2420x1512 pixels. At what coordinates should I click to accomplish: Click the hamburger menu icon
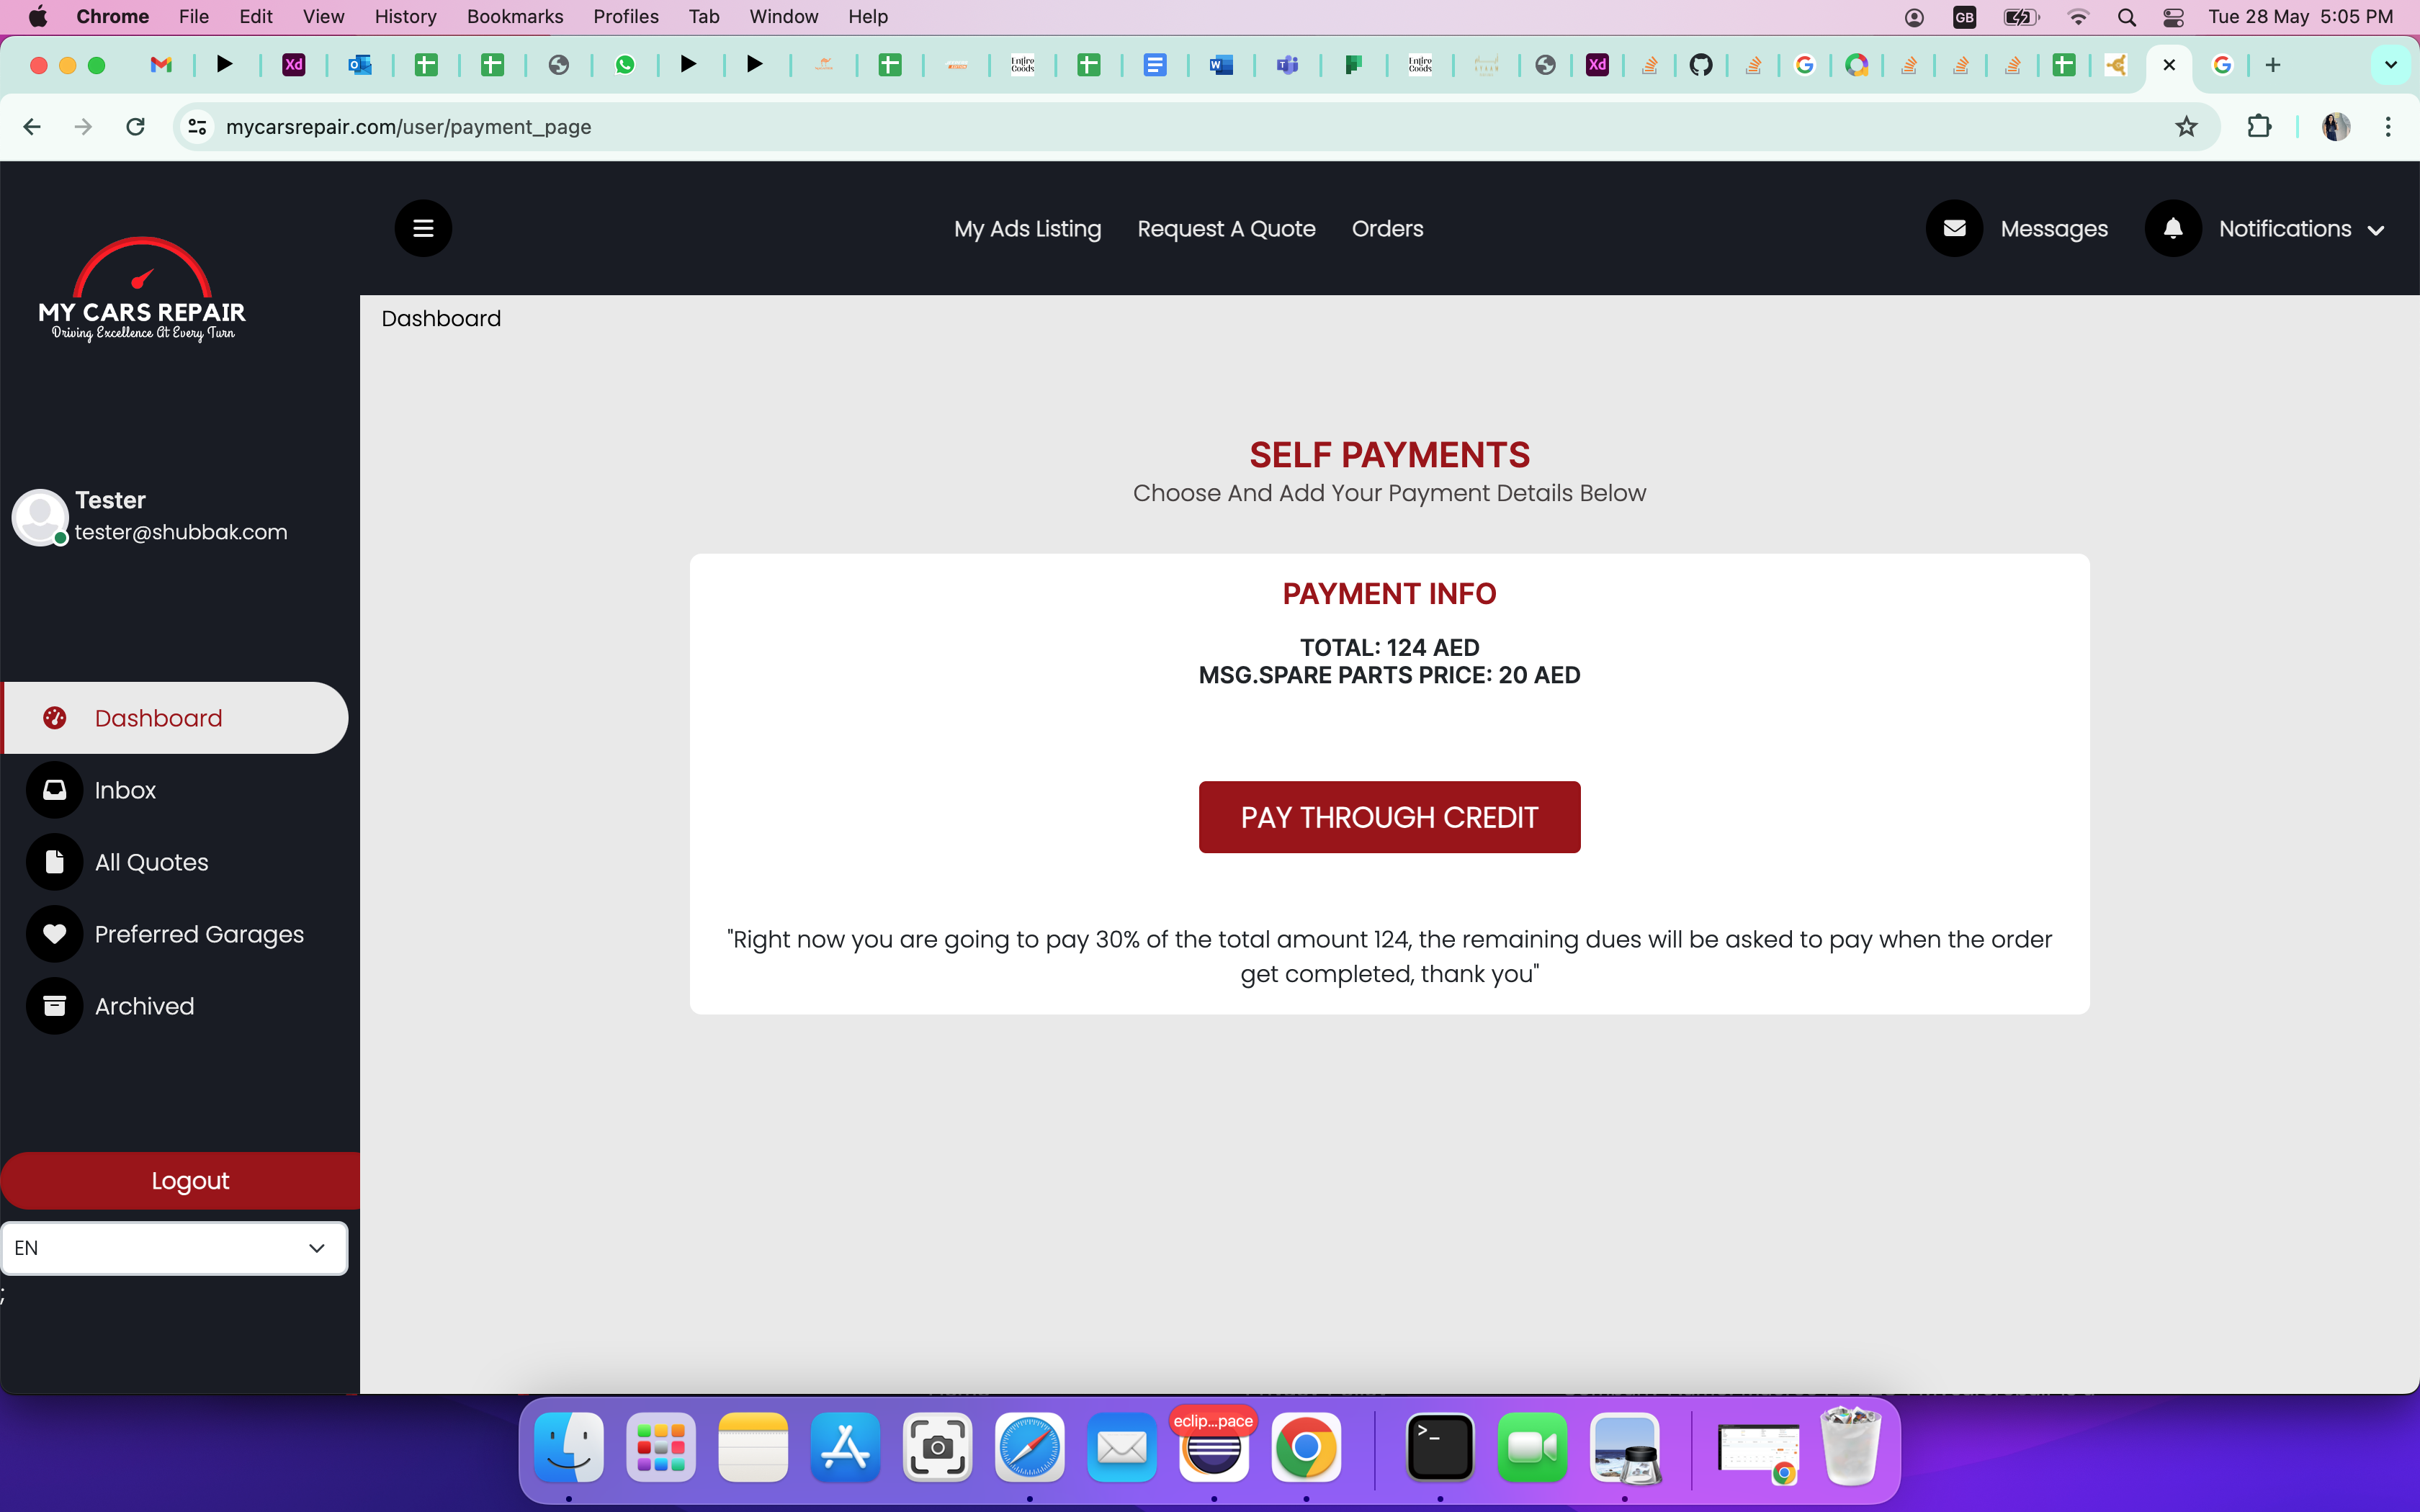pyautogui.click(x=423, y=228)
